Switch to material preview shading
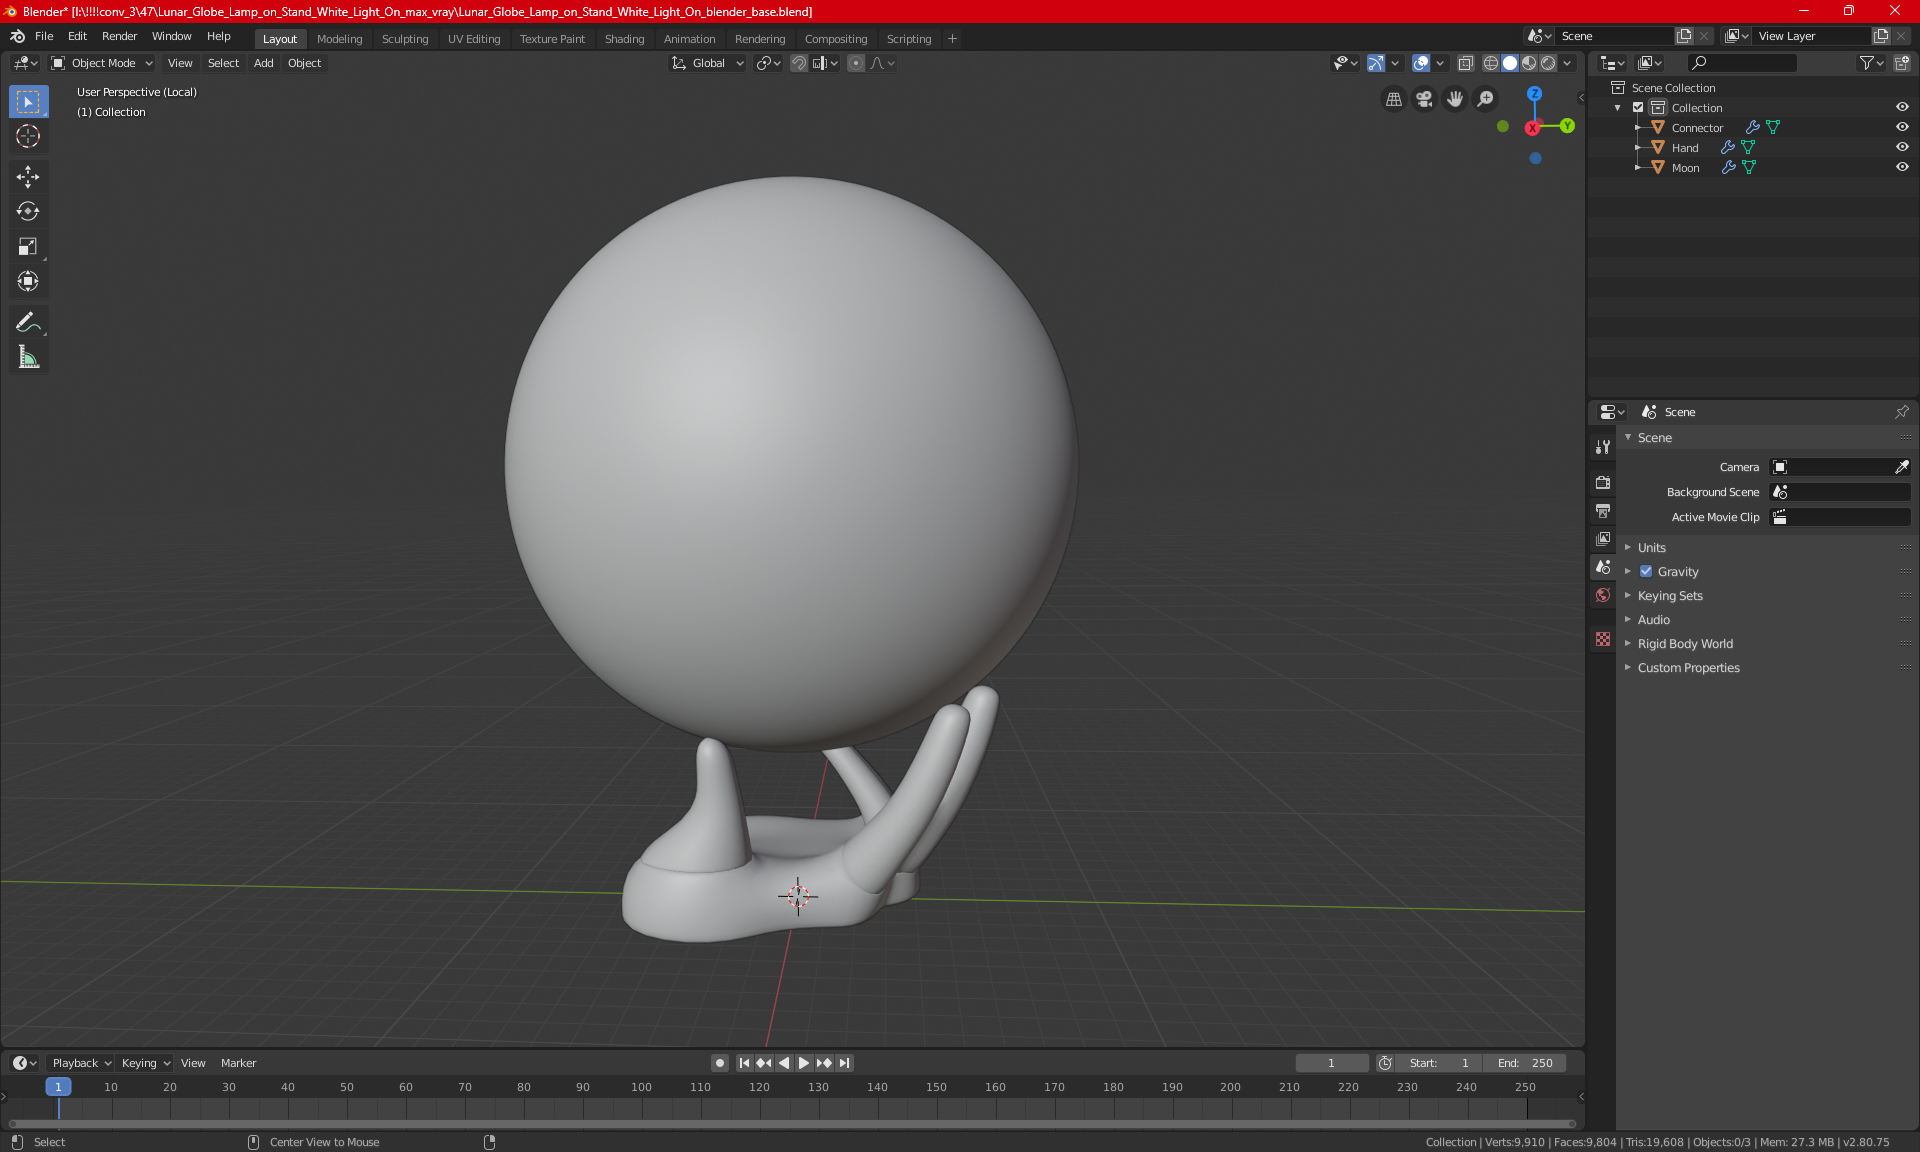 coord(1529,63)
